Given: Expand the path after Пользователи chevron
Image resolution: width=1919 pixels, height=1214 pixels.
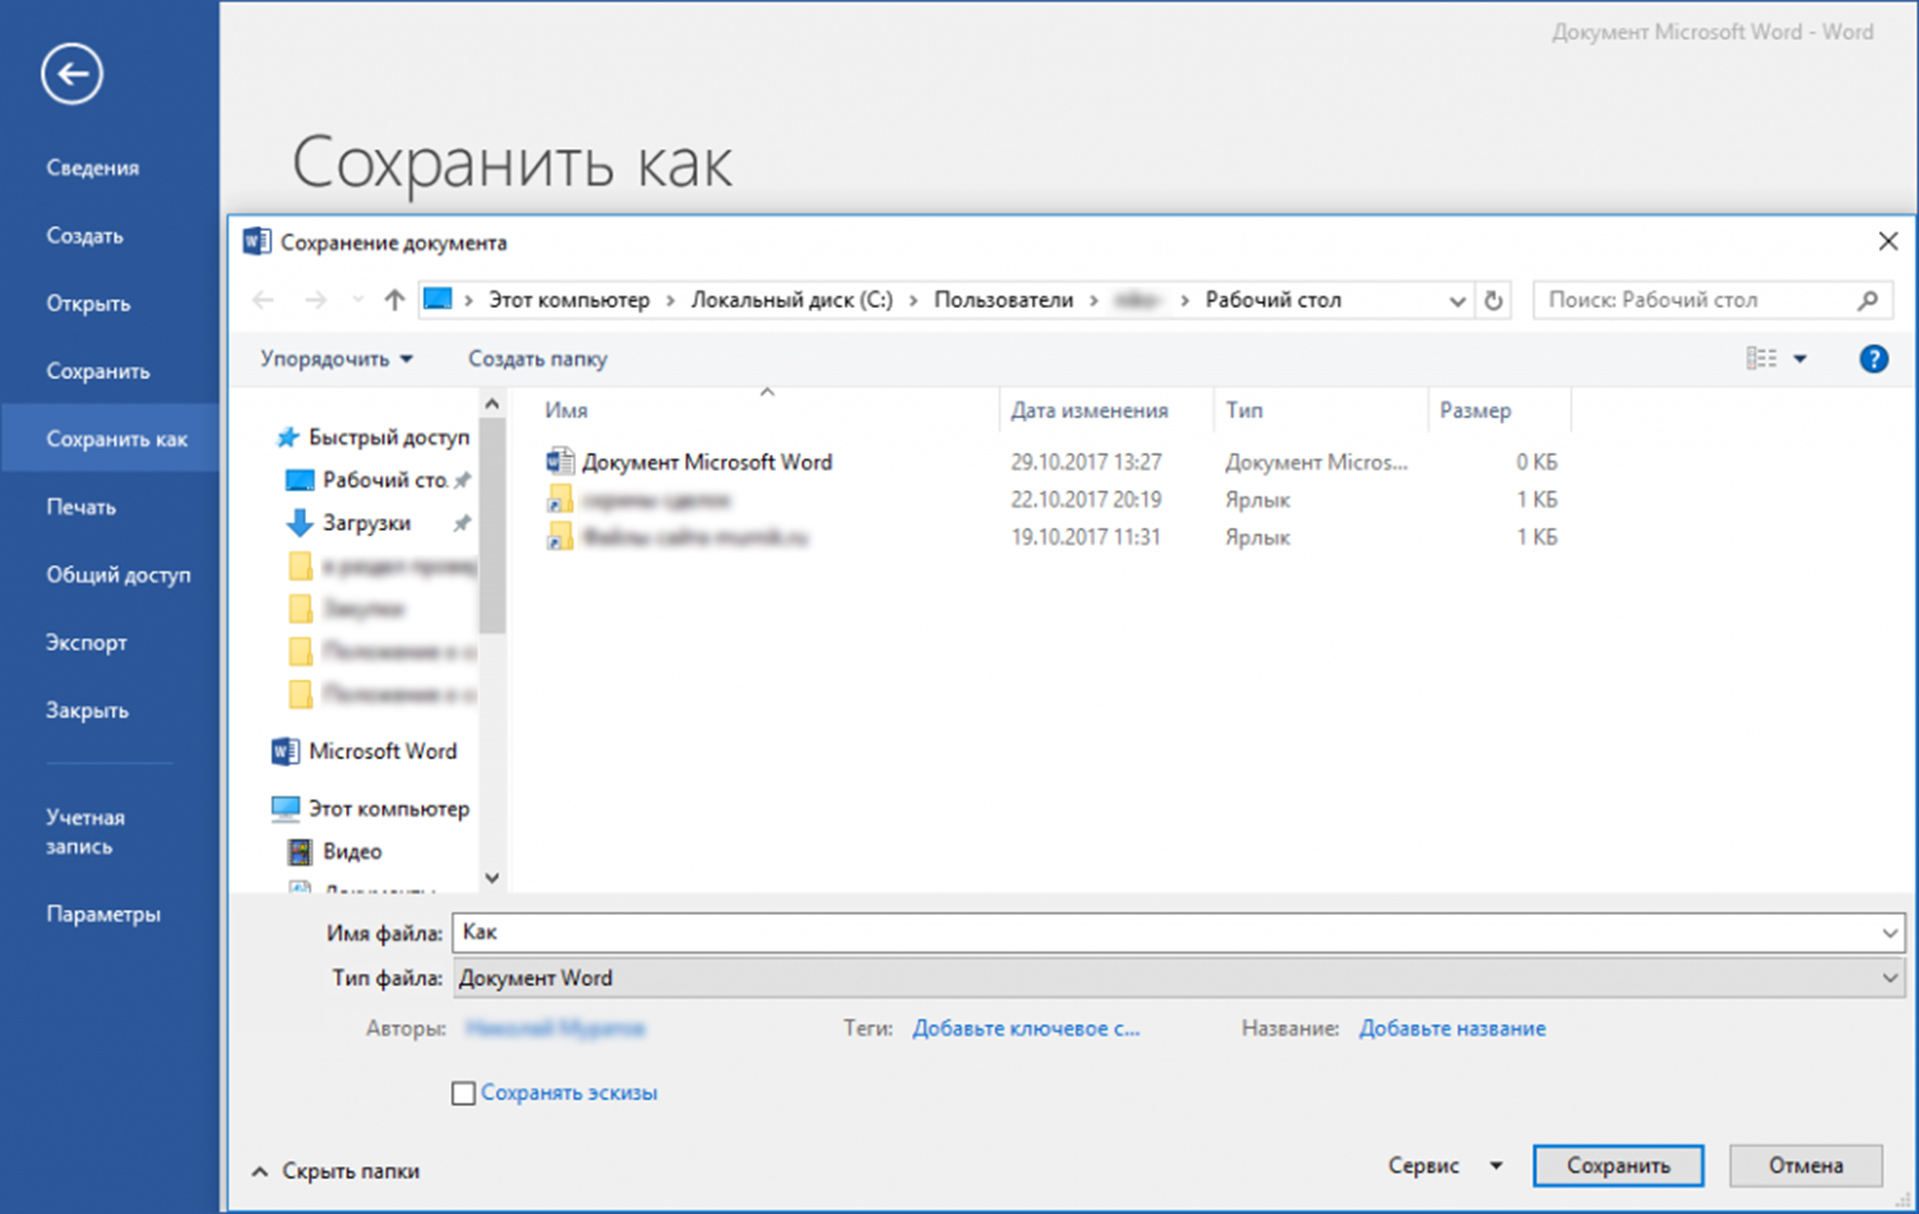Looking at the screenshot, I should (1094, 300).
